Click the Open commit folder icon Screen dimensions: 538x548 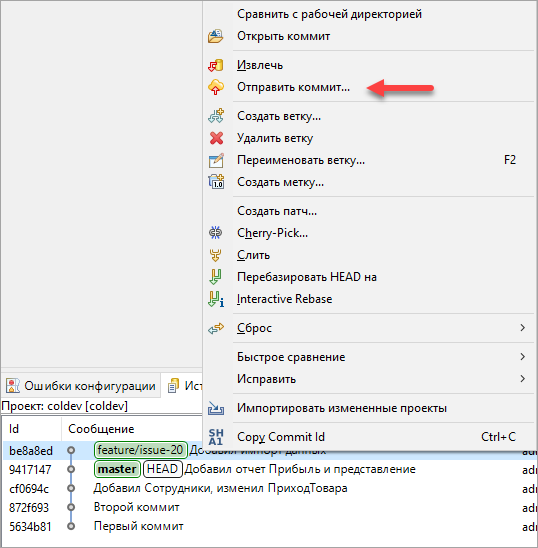coord(216,36)
